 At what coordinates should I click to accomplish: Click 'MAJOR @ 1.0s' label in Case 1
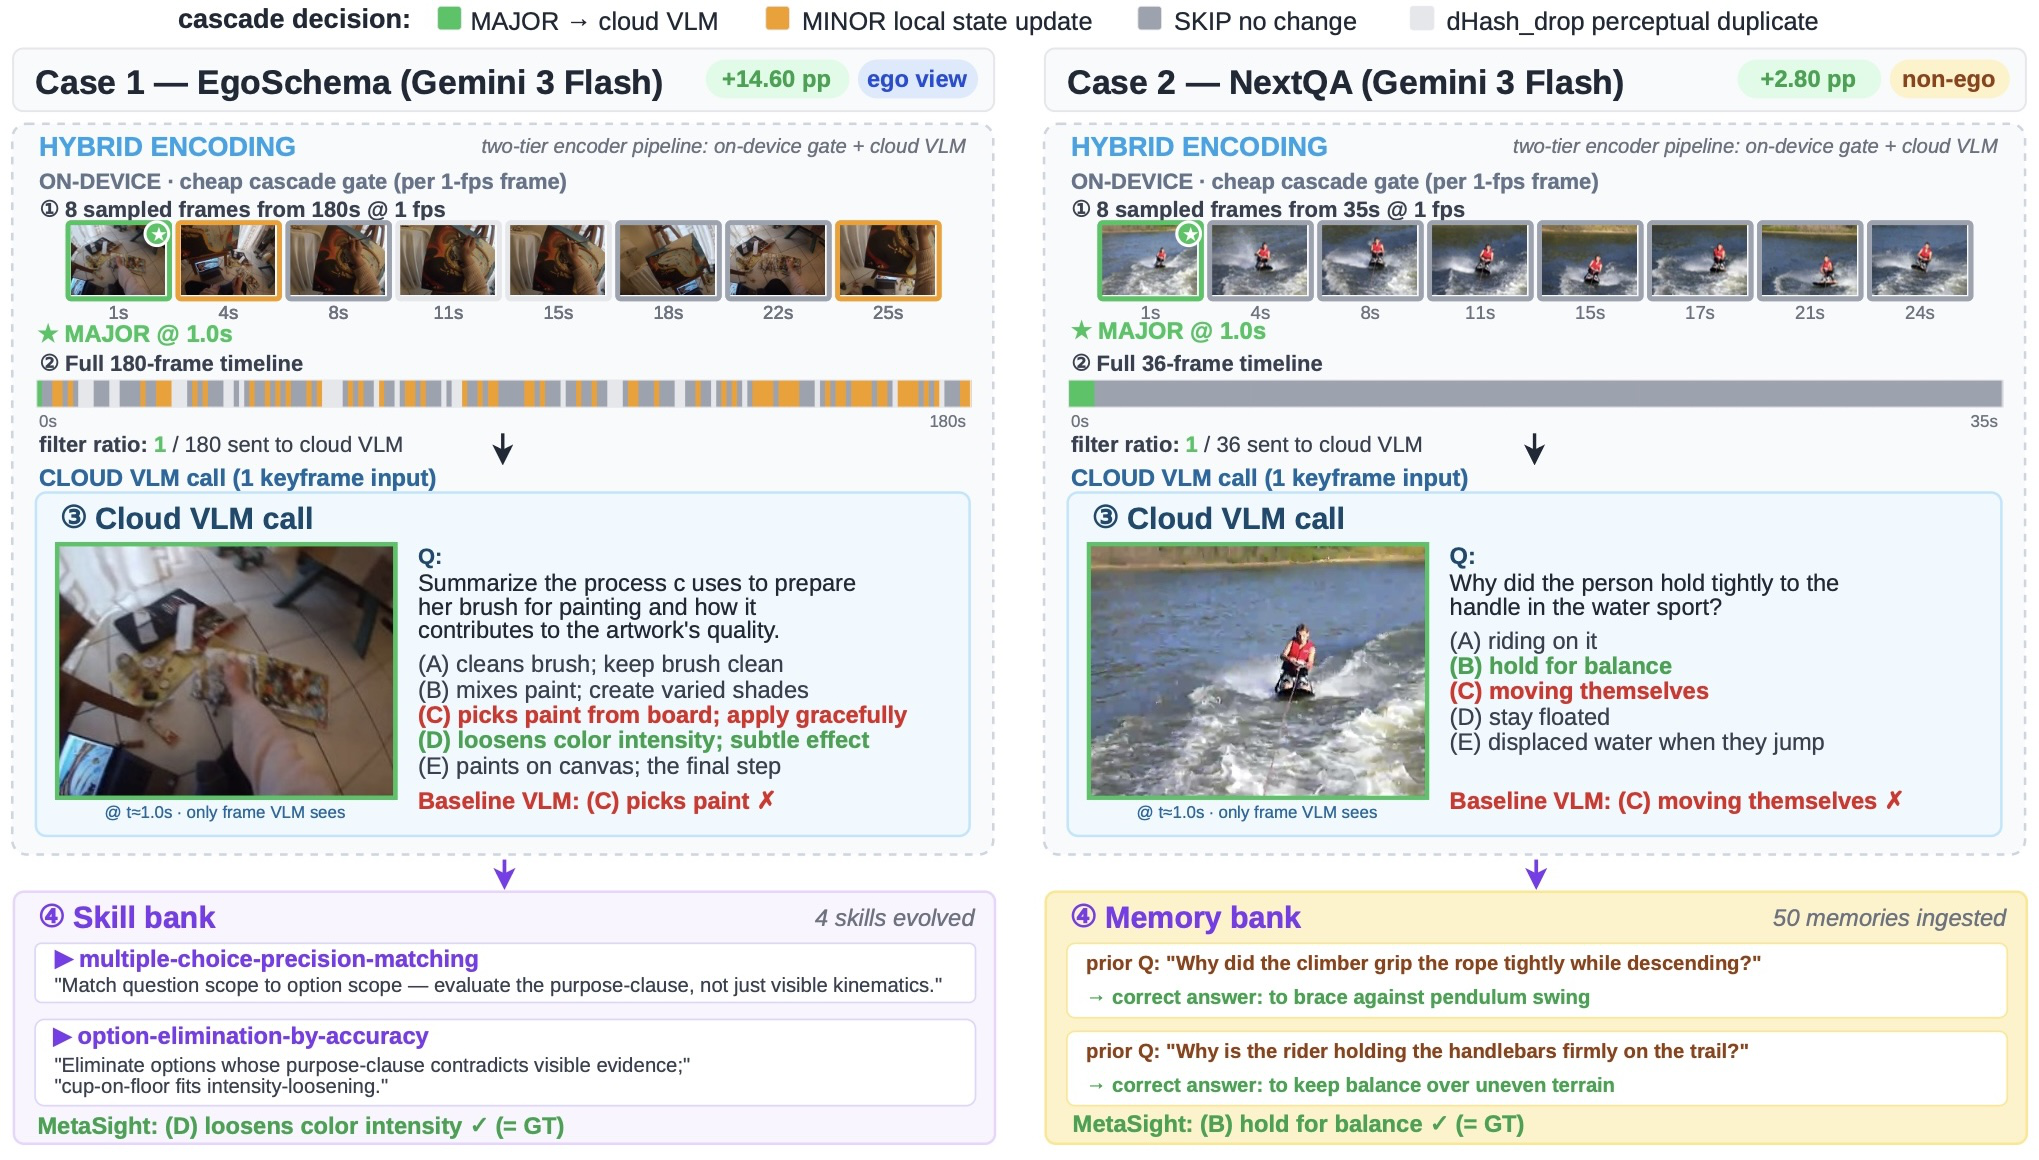(135, 334)
